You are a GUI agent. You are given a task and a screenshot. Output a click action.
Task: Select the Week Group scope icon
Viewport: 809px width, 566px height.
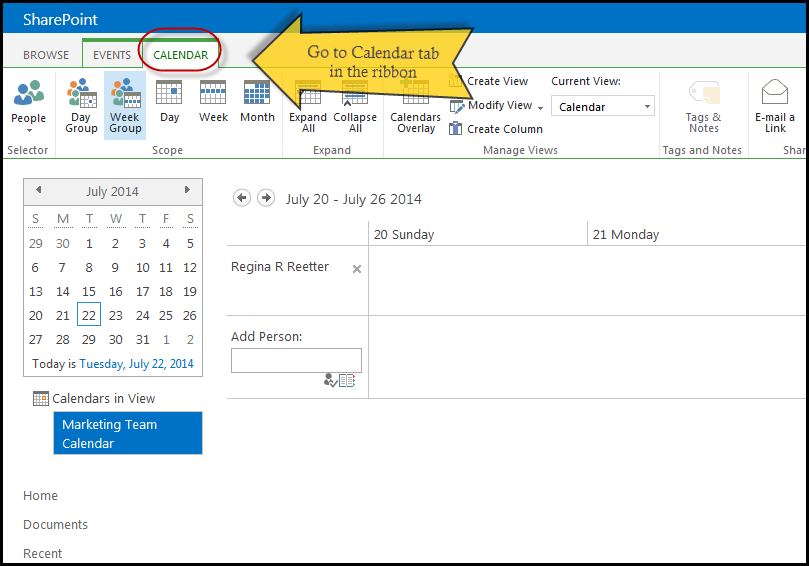click(125, 93)
